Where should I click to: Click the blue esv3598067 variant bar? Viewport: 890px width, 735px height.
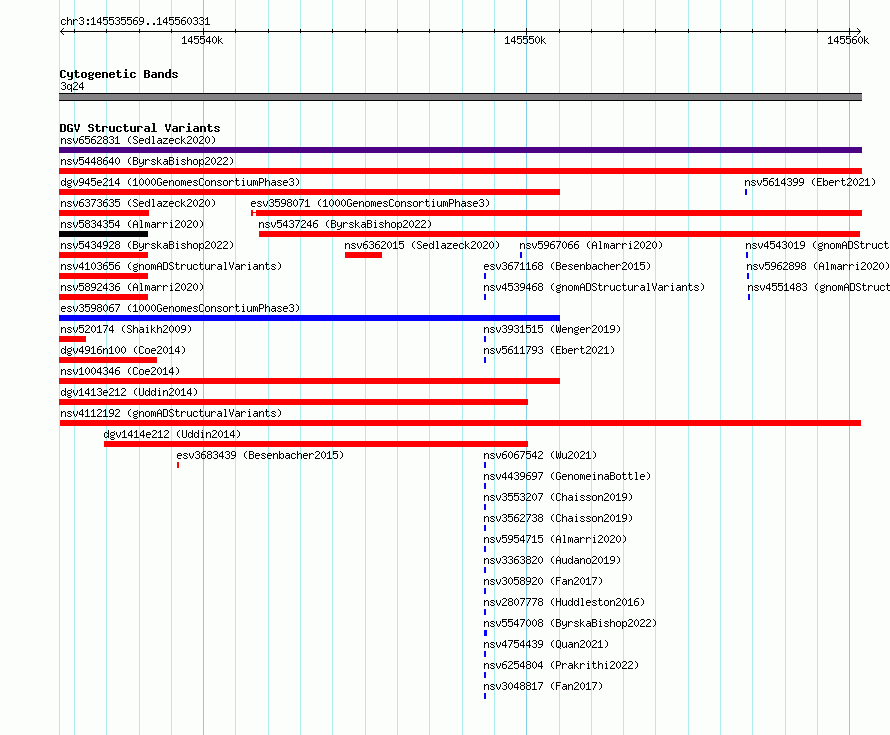(309, 318)
